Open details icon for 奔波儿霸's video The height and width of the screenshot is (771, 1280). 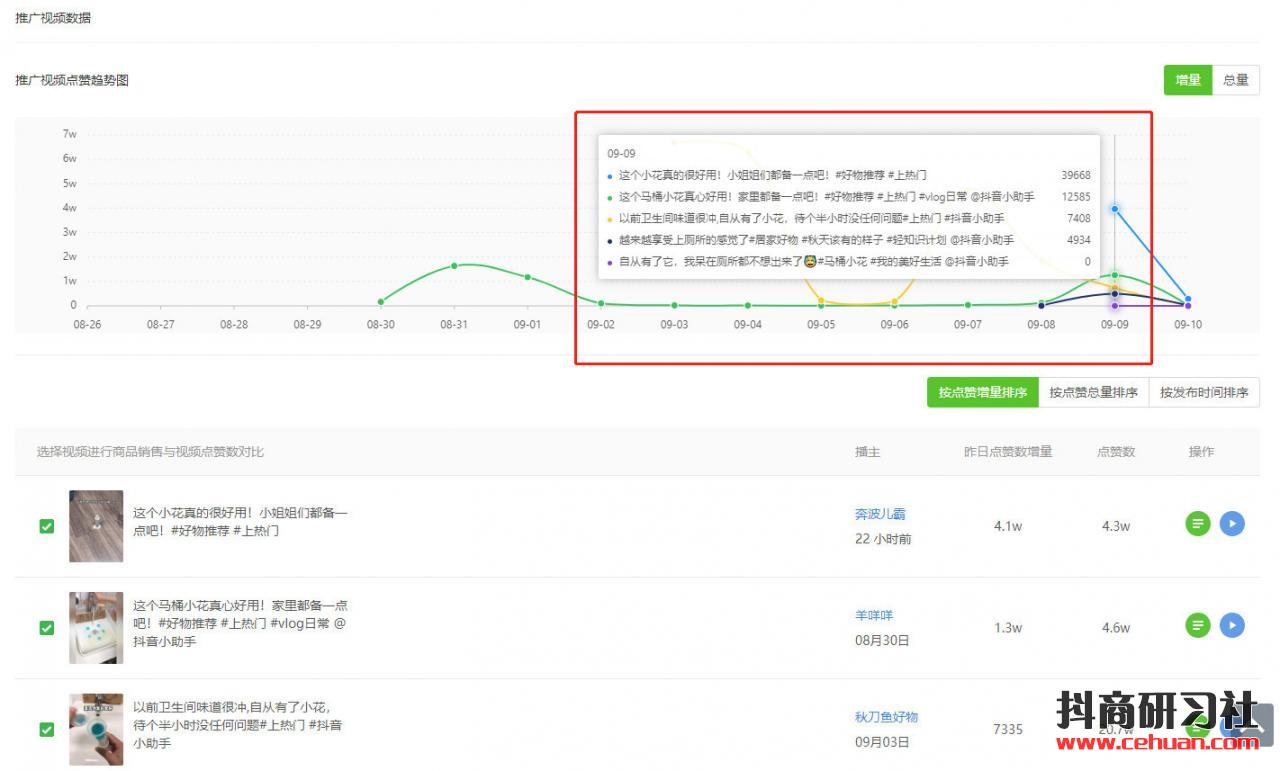(x=1197, y=523)
